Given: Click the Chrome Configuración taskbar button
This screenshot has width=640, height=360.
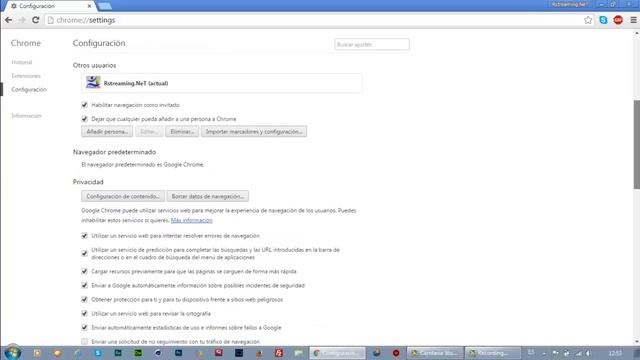Looking at the screenshot, I should pos(337,353).
